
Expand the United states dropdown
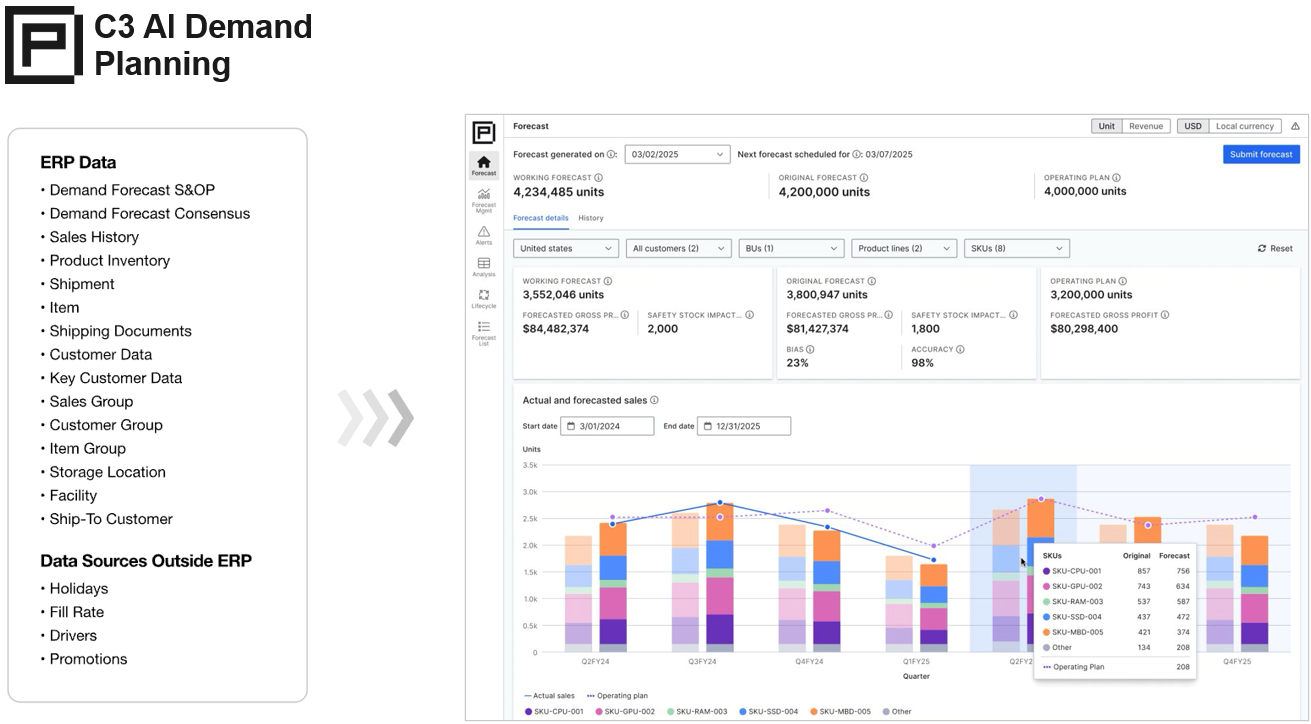pyautogui.click(x=567, y=248)
